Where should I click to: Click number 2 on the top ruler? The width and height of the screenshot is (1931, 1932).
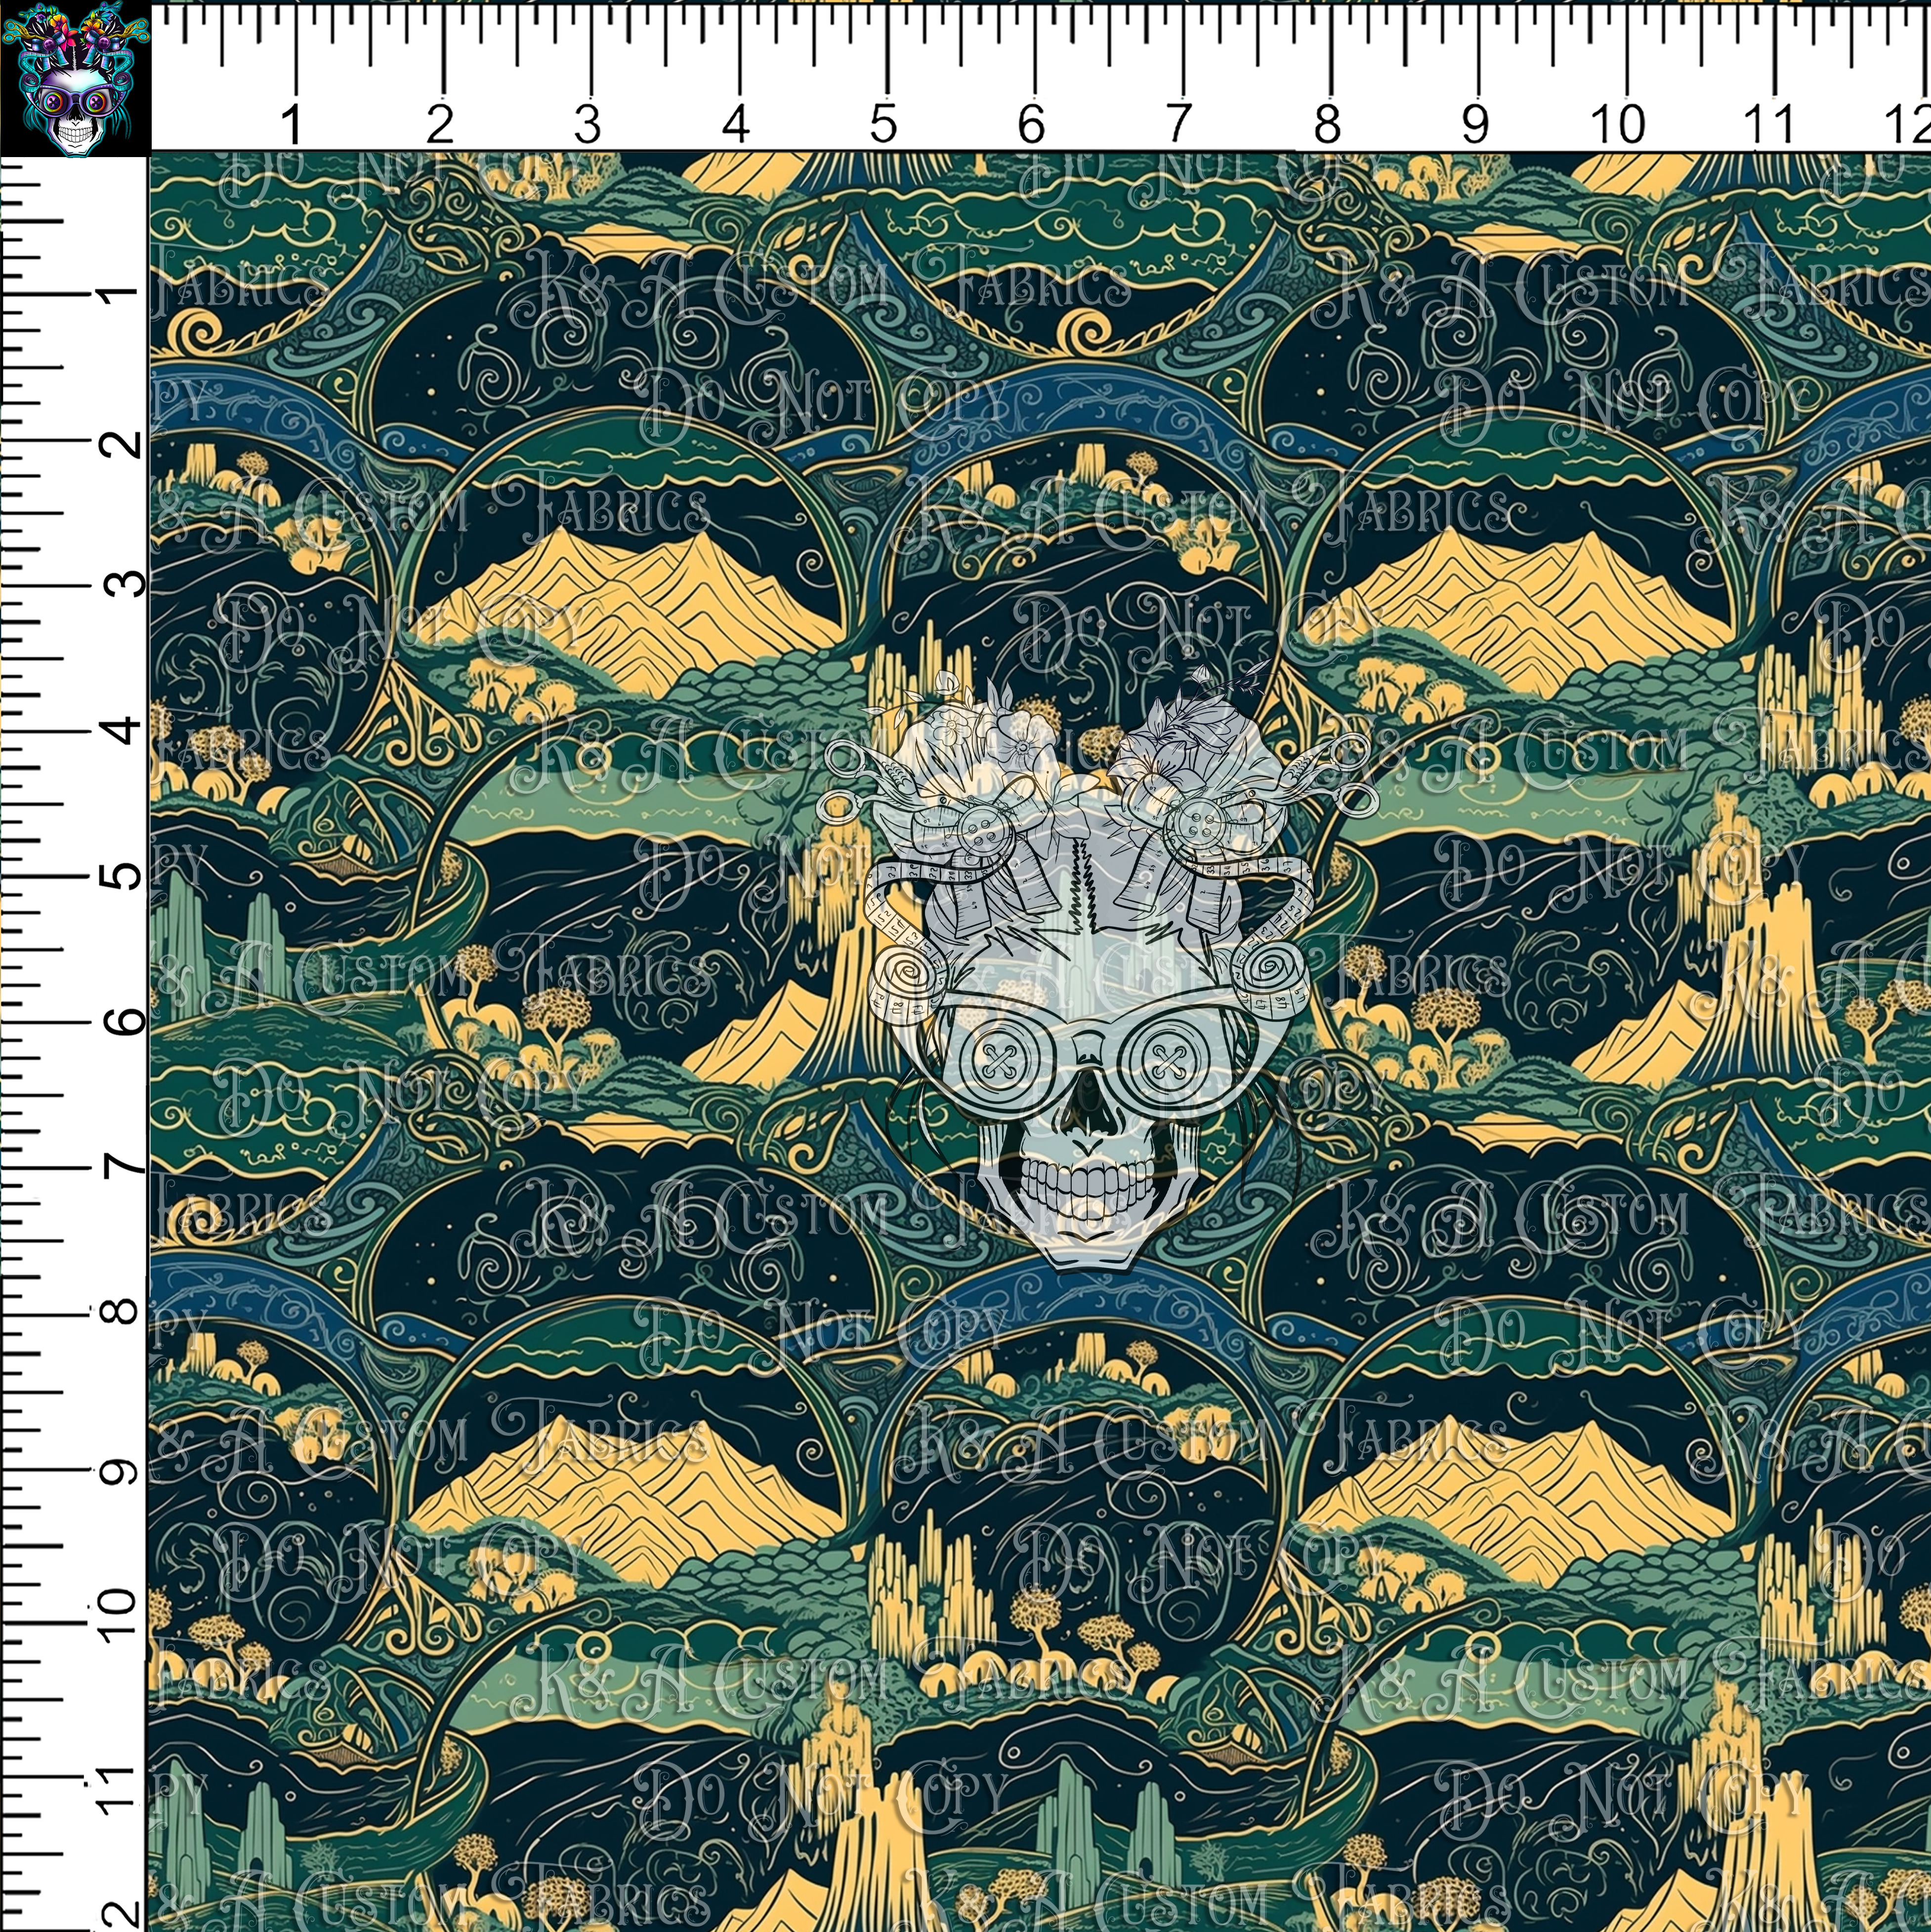tap(439, 125)
